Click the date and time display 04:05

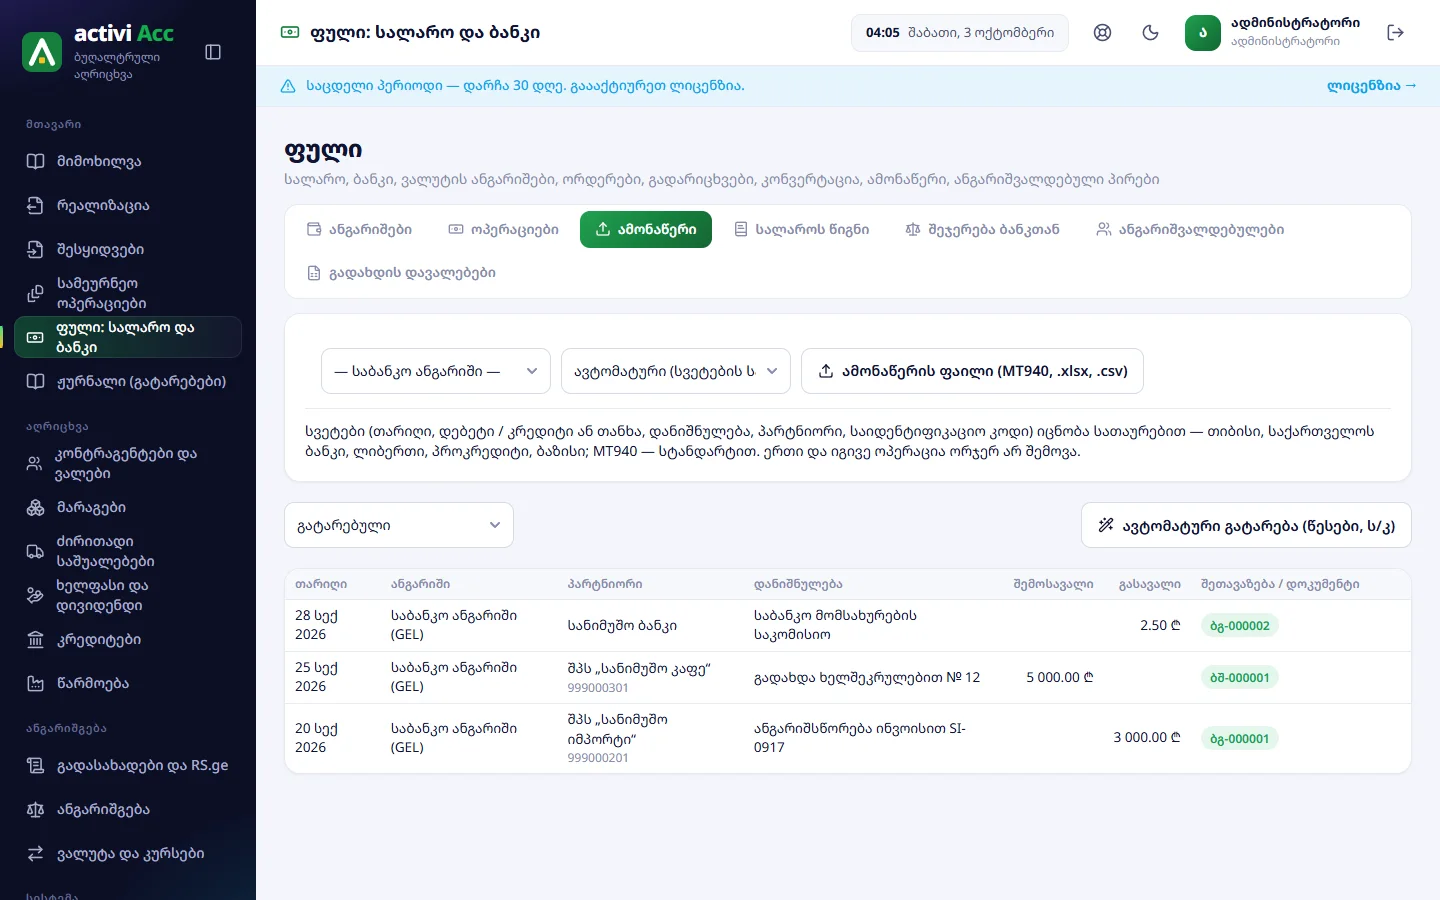coord(959,32)
